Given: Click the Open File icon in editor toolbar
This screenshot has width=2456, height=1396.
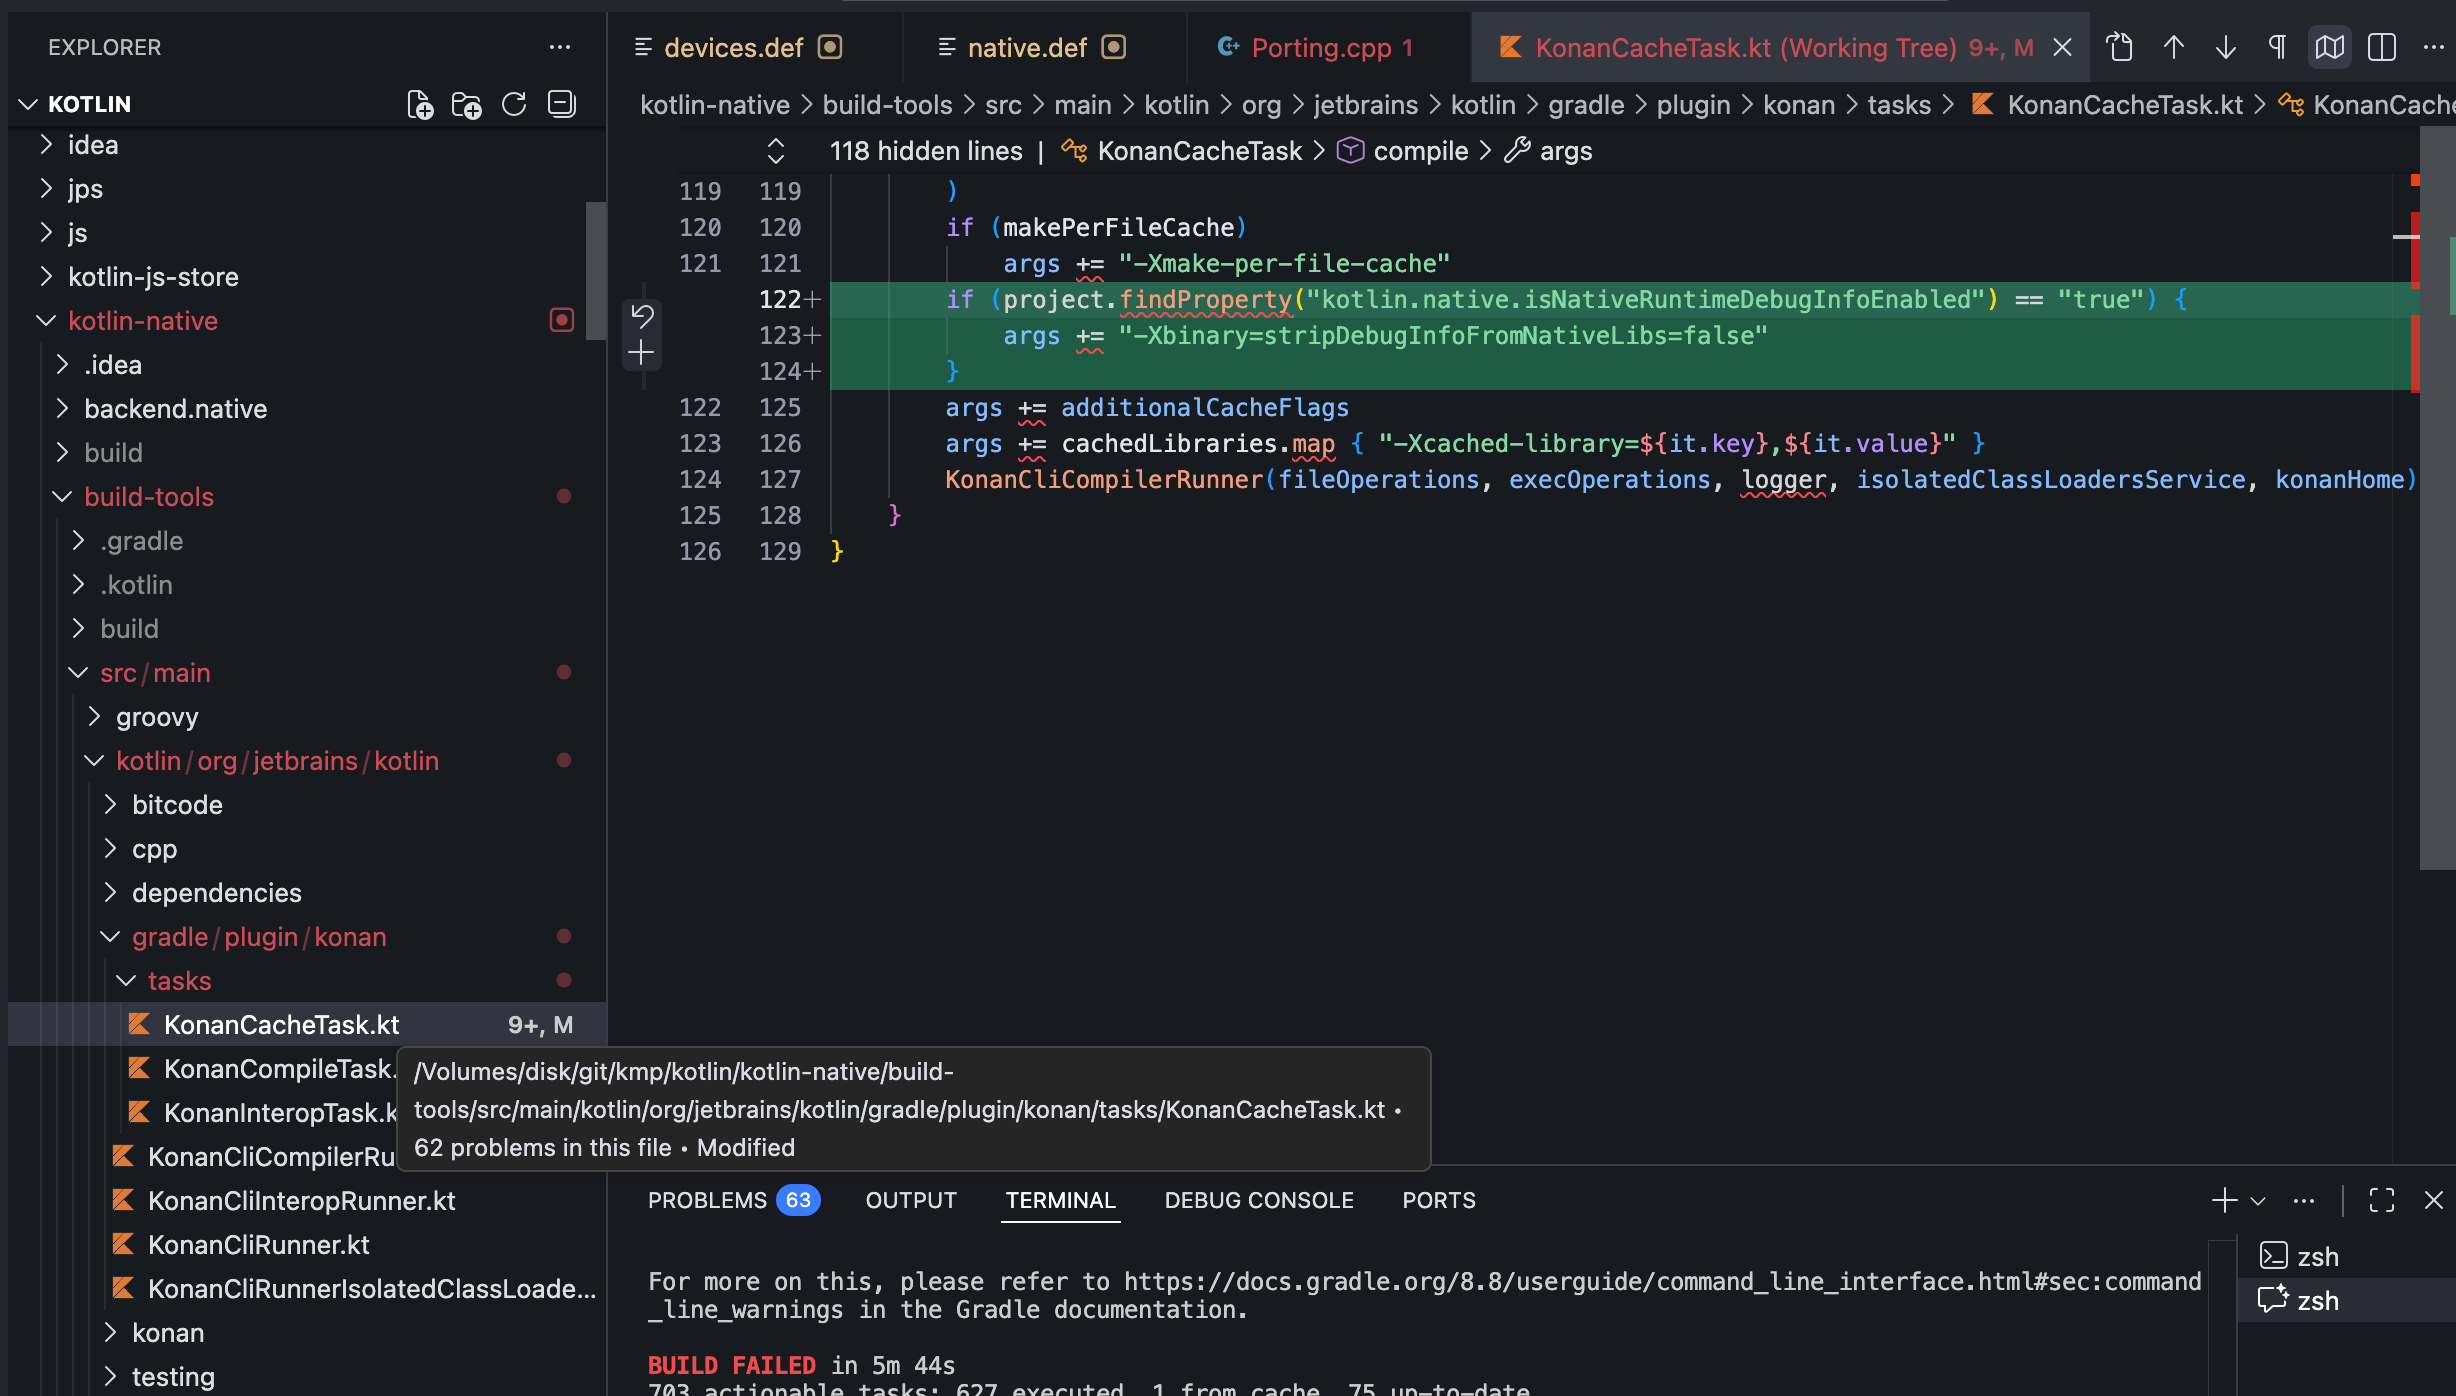Looking at the screenshot, I should coord(2119,47).
